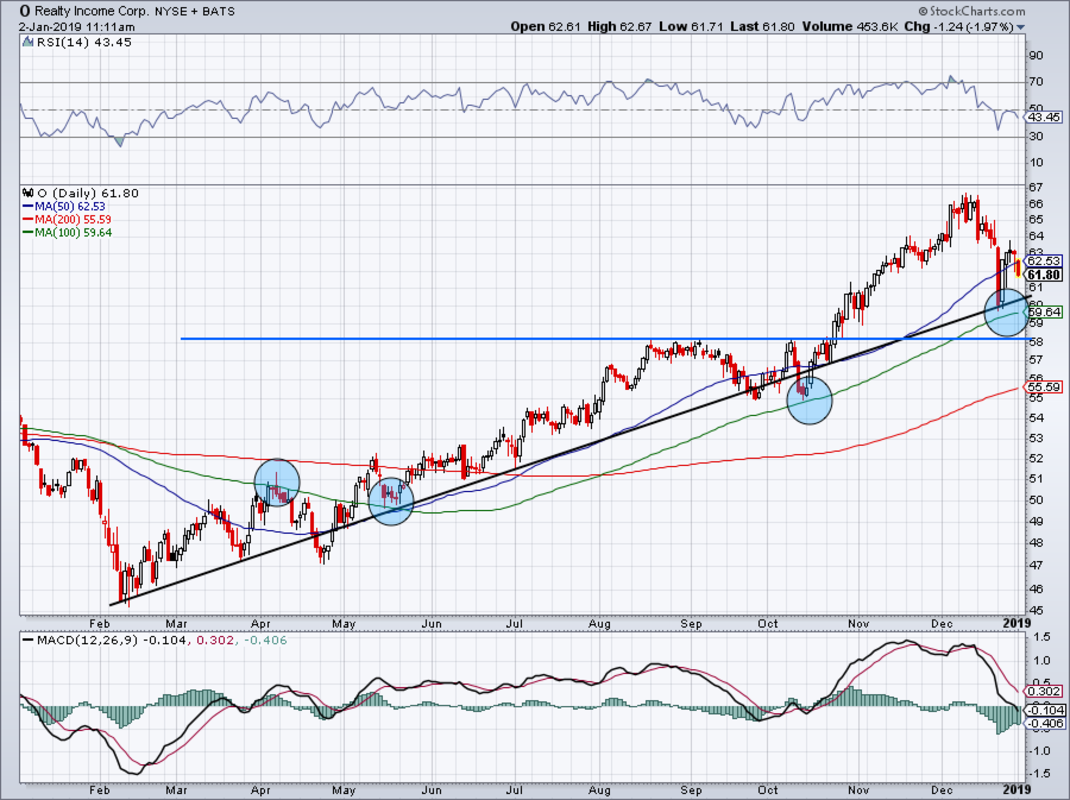Click the Aug label under the price chart
The image size is (1070, 800).
599,624
